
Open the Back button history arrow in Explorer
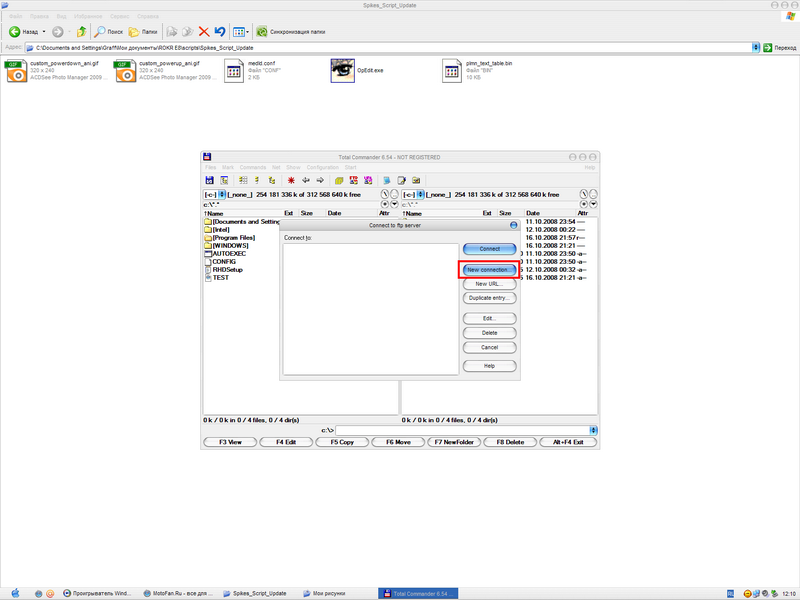click(x=44, y=32)
